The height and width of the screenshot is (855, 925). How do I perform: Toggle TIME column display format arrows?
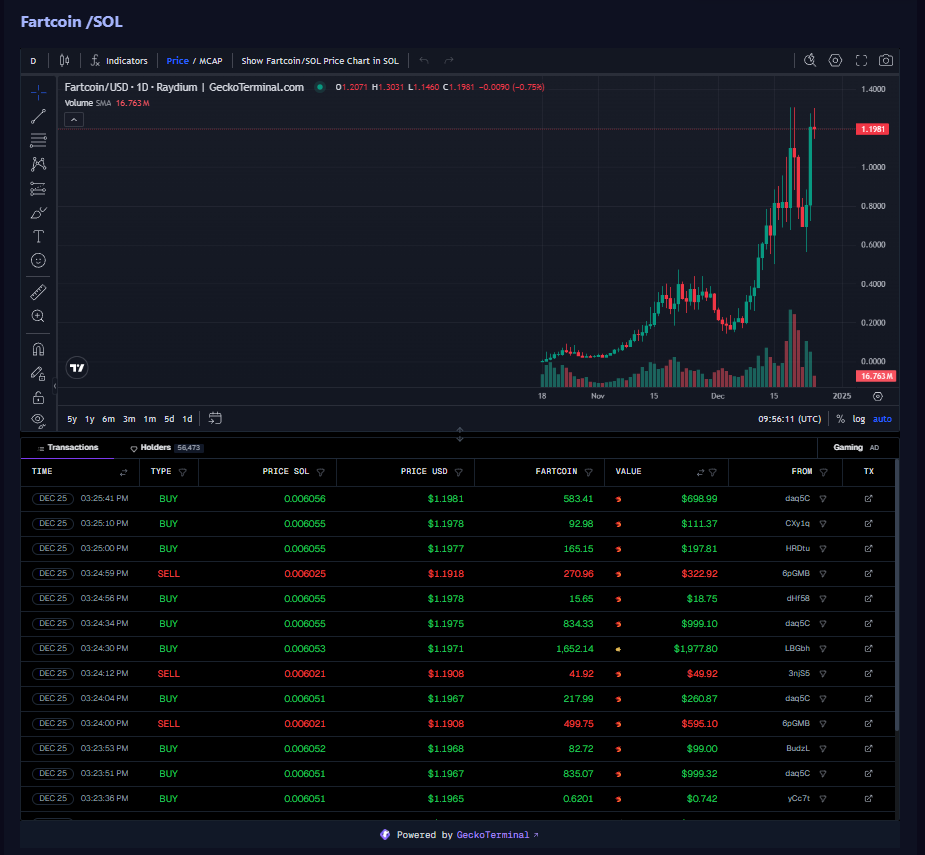coord(123,473)
